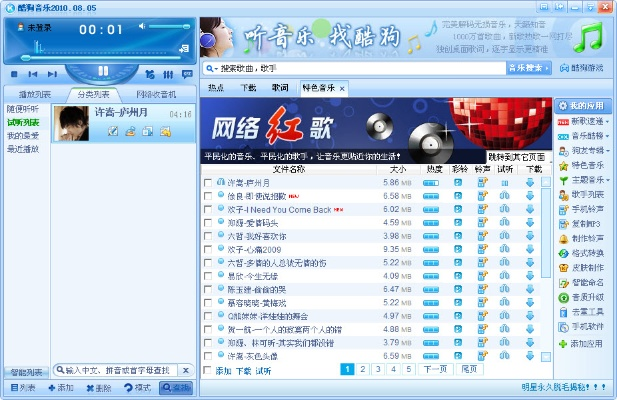Switch to the 热点 tab
617x400 pixels.
click(216, 88)
